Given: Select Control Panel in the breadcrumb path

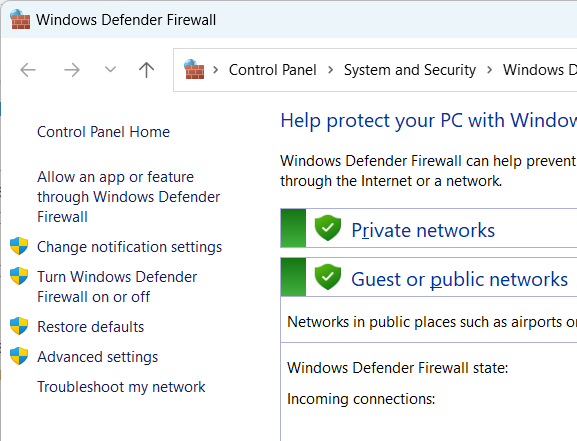Looking at the screenshot, I should [272, 70].
